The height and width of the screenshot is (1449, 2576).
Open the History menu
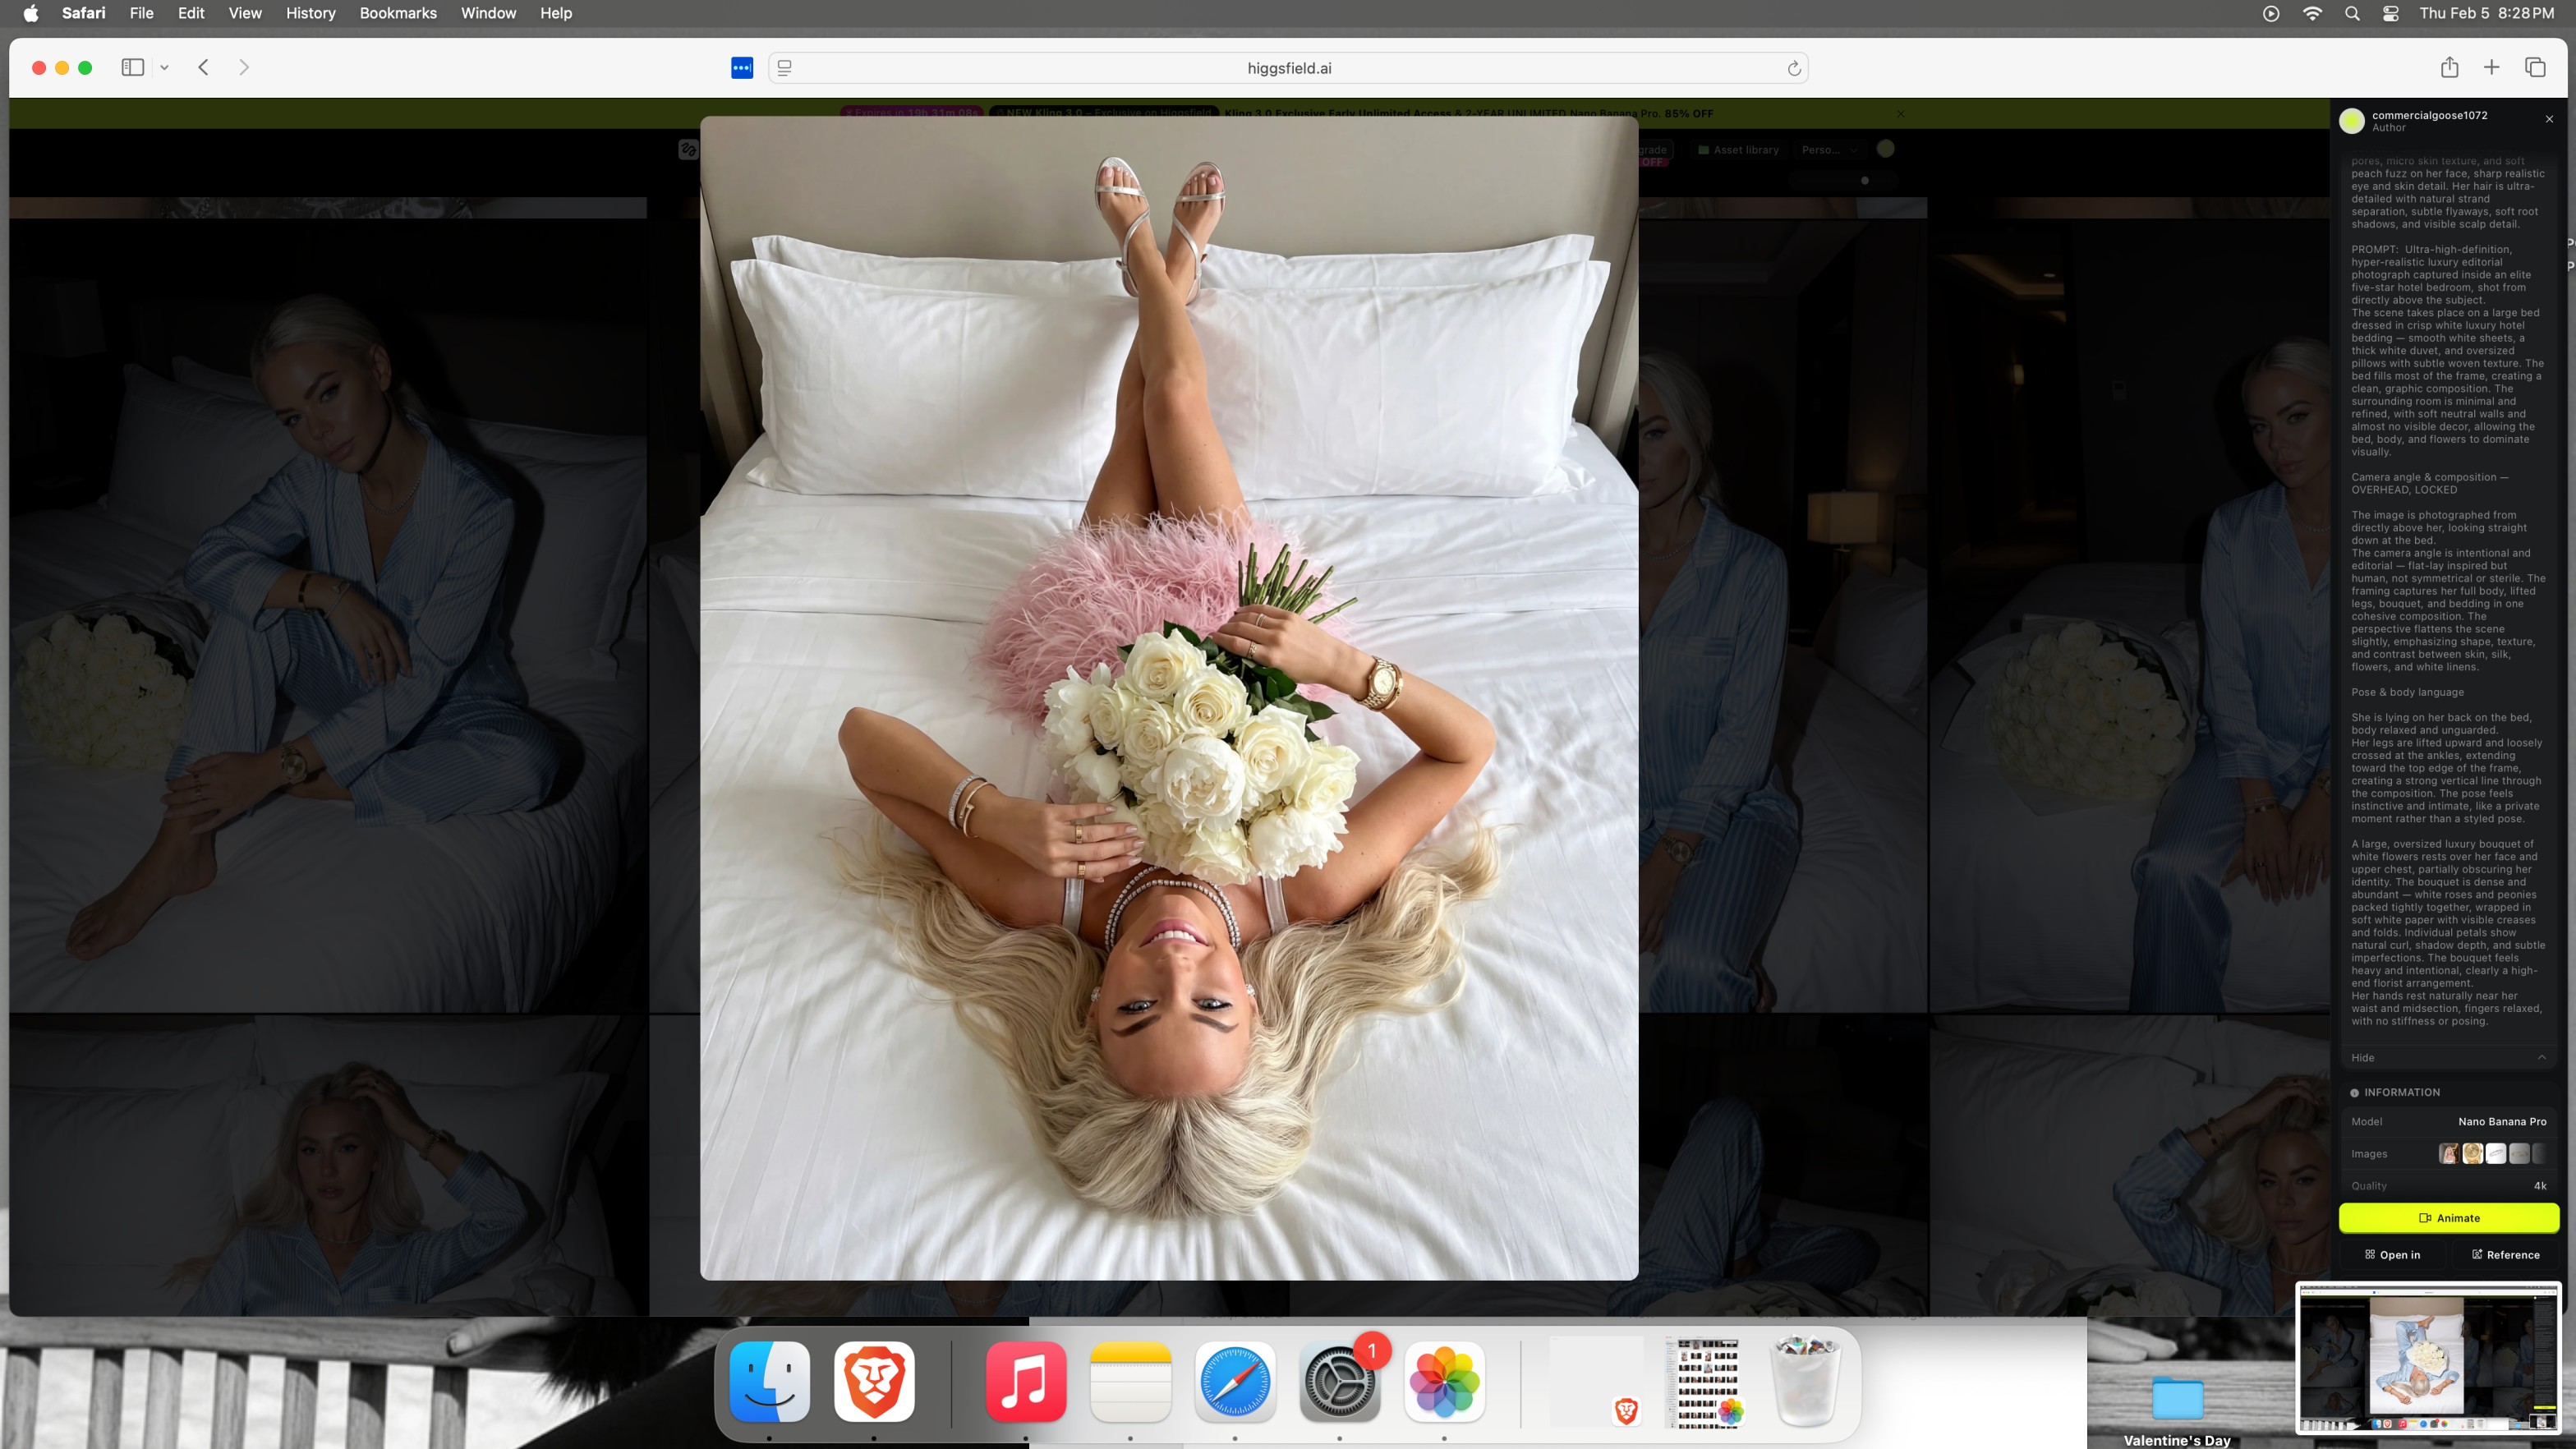[x=310, y=13]
